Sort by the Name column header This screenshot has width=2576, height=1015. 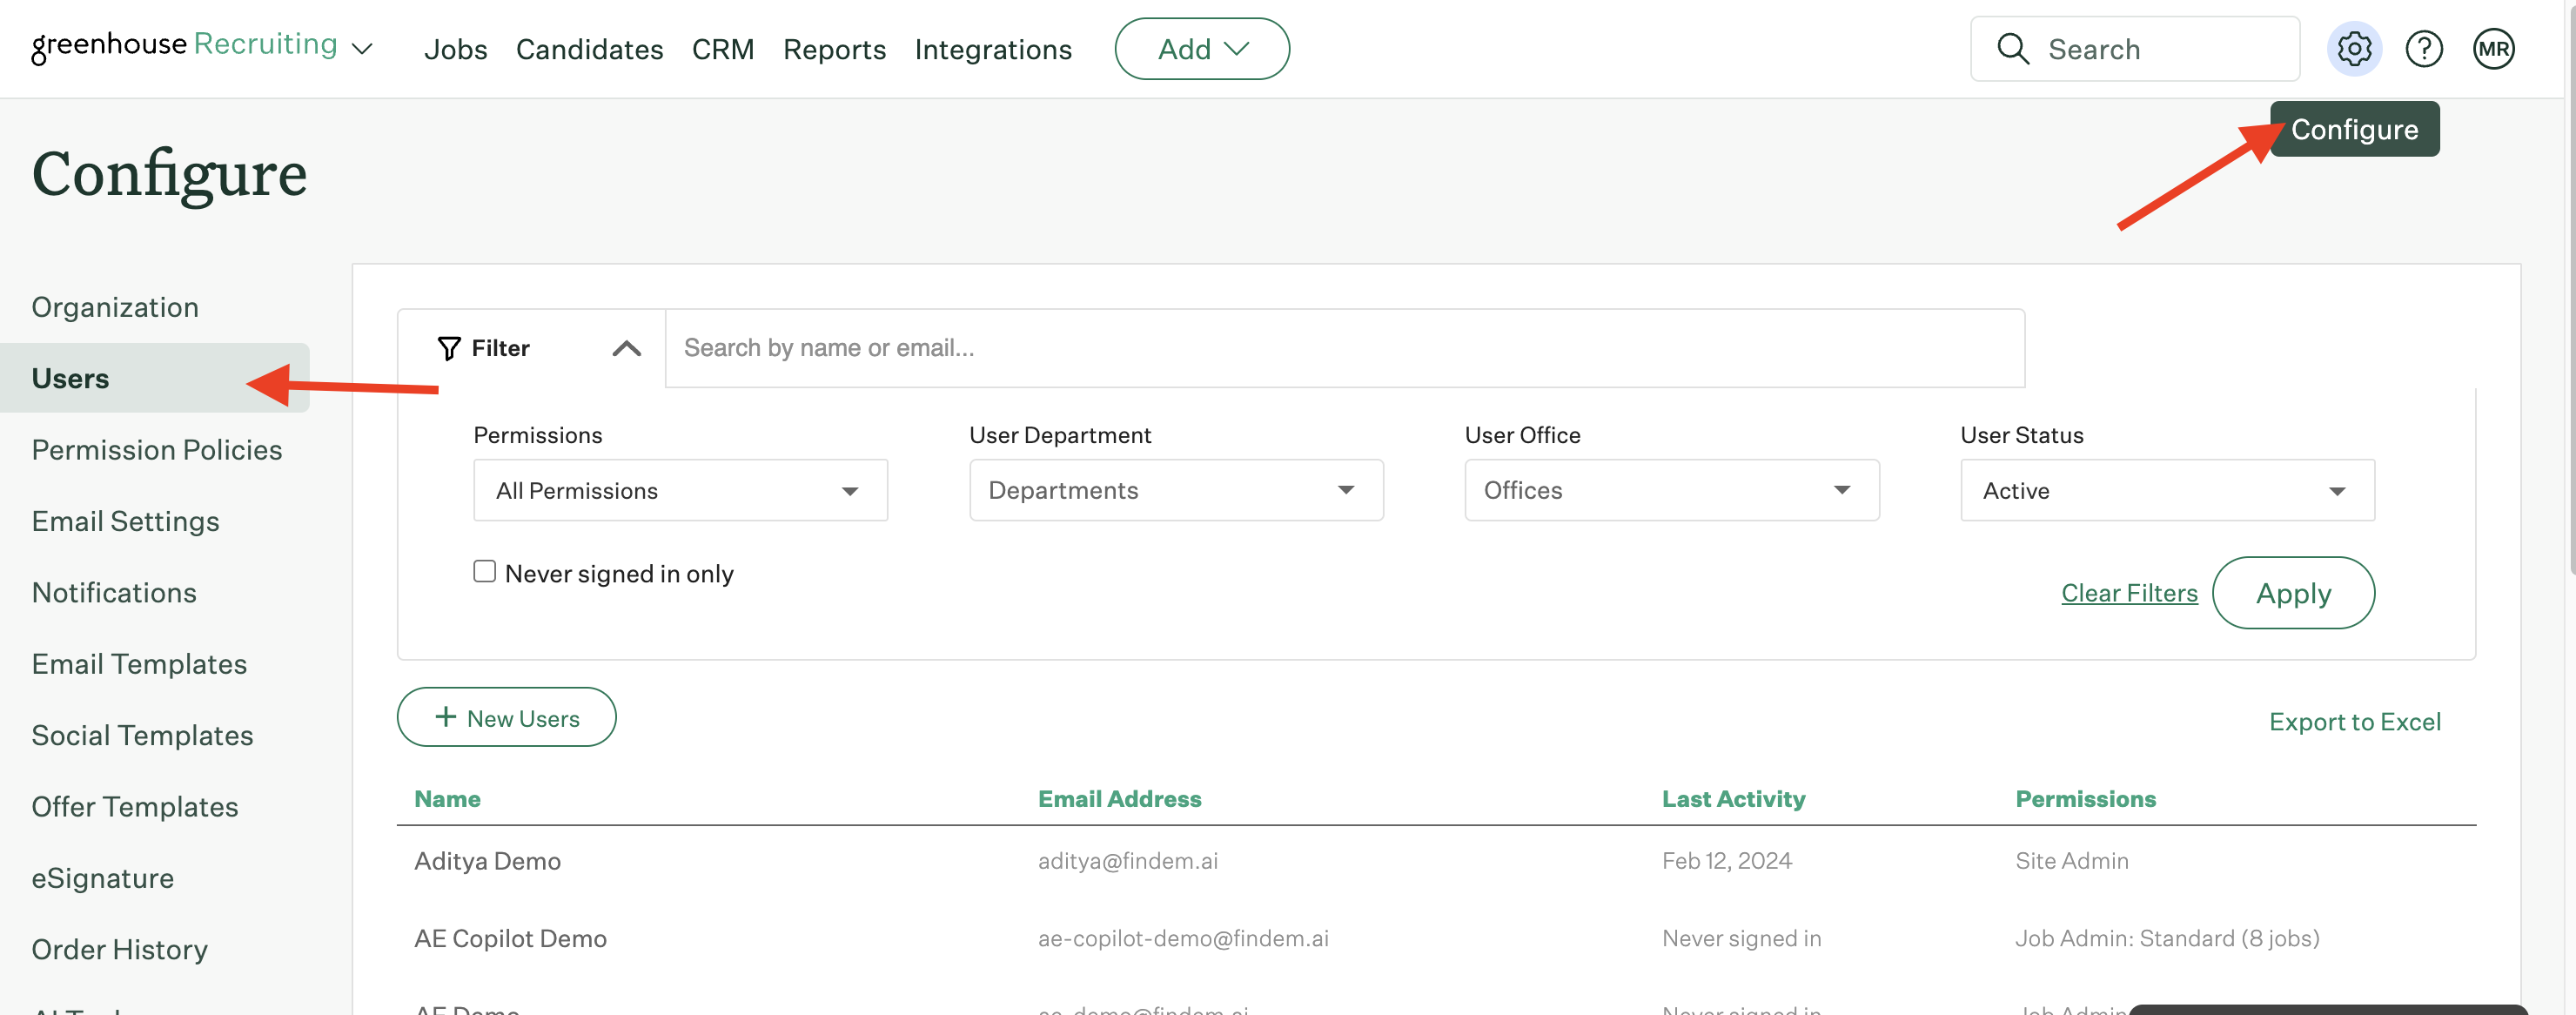[447, 799]
